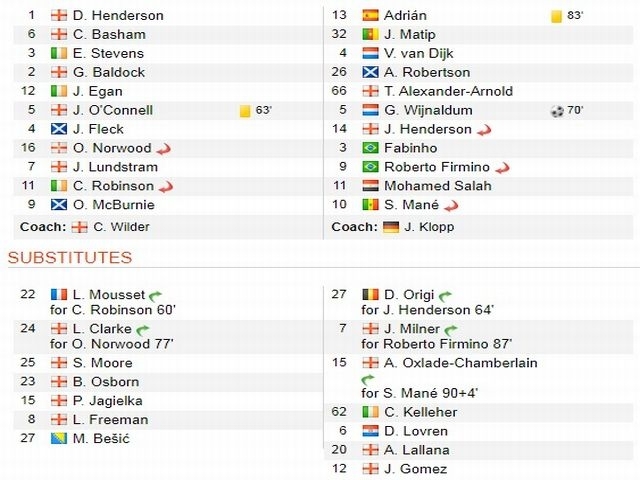The width and height of the screenshot is (640, 480).
Task: Click on T. Alexander-Arnold's name
Action: pos(448,92)
